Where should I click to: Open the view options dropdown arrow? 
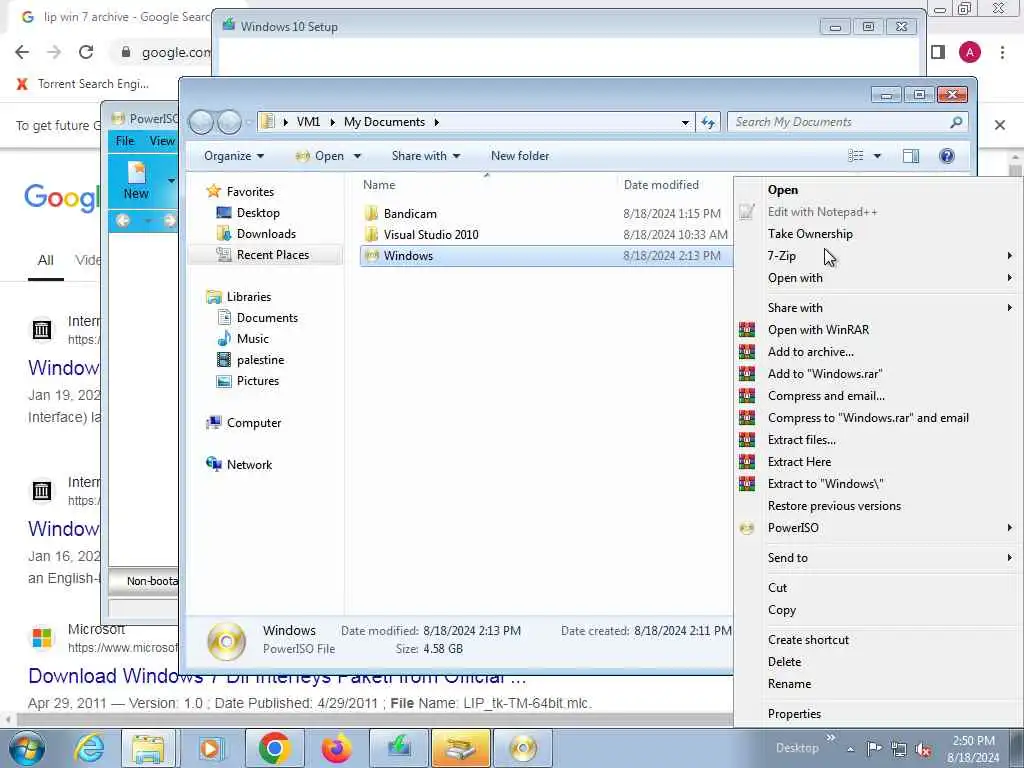pyautogui.click(x=877, y=156)
